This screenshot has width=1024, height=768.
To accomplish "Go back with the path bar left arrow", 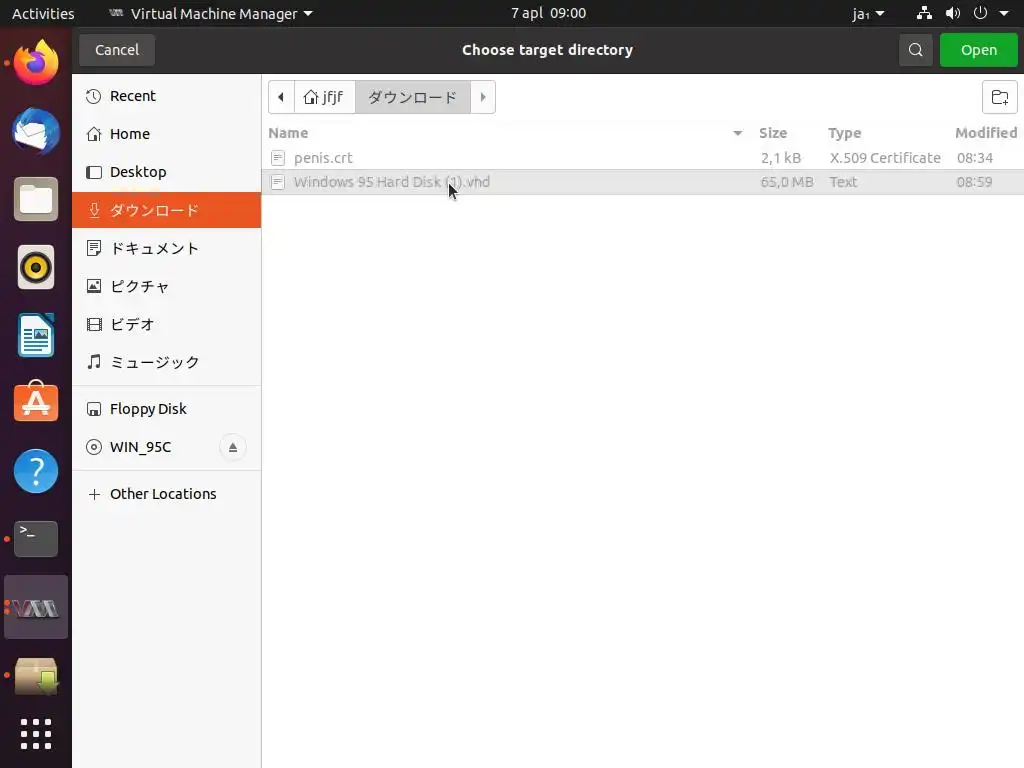I will click(281, 97).
